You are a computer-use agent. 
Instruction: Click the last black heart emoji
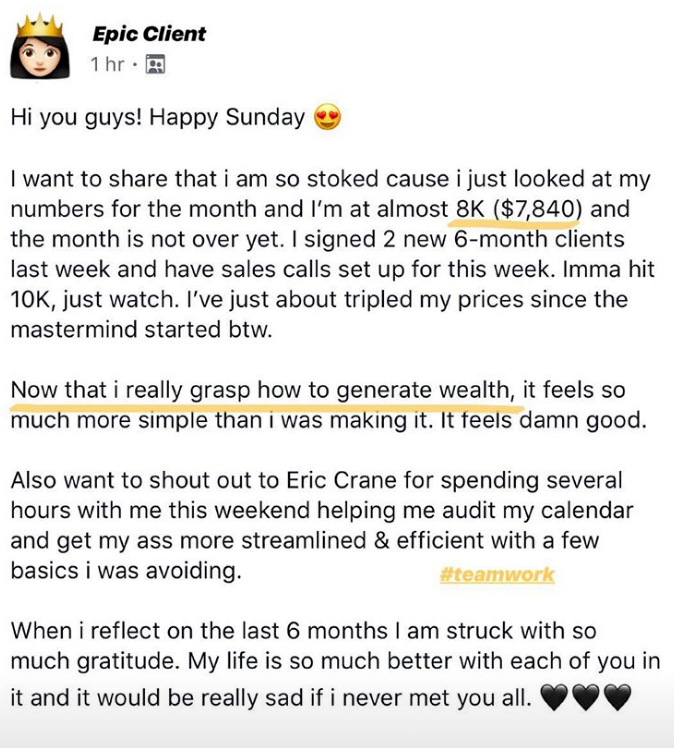coord(617,697)
